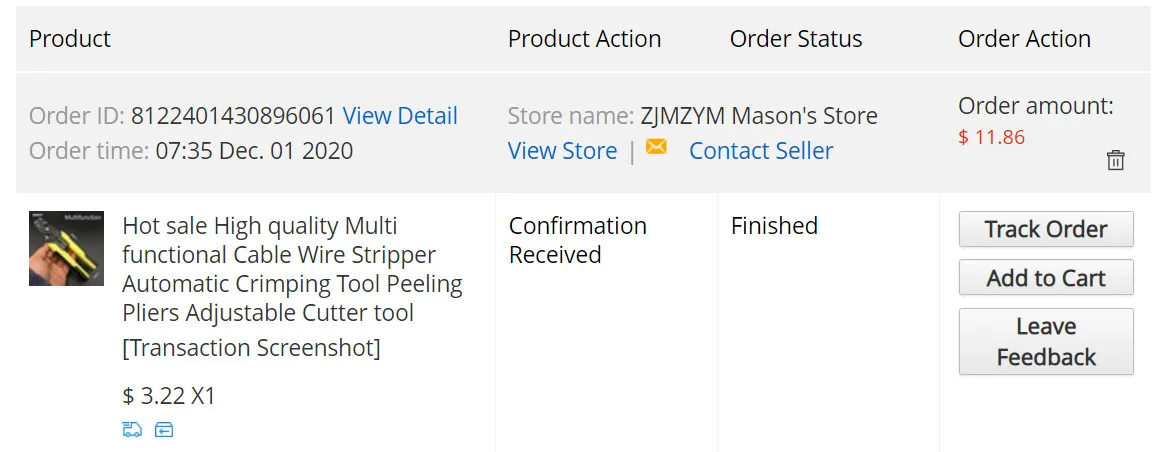This screenshot has height=452, width=1154.
Task: Click the return box icon
Action: pyautogui.click(x=164, y=430)
